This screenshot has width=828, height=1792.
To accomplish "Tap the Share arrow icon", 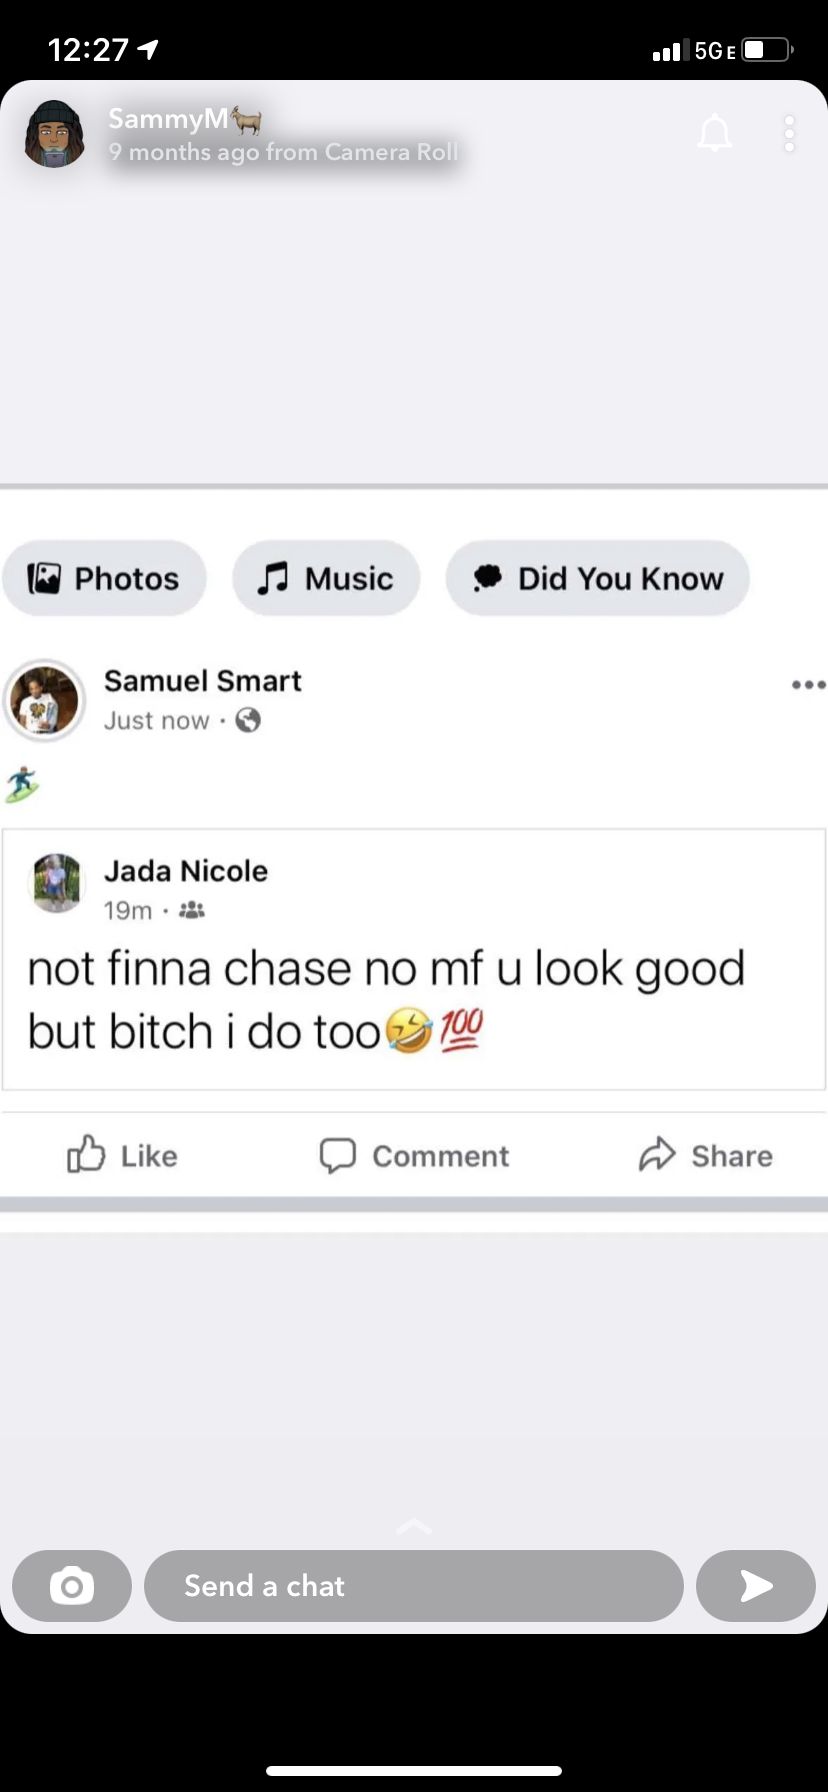I will pos(657,1154).
